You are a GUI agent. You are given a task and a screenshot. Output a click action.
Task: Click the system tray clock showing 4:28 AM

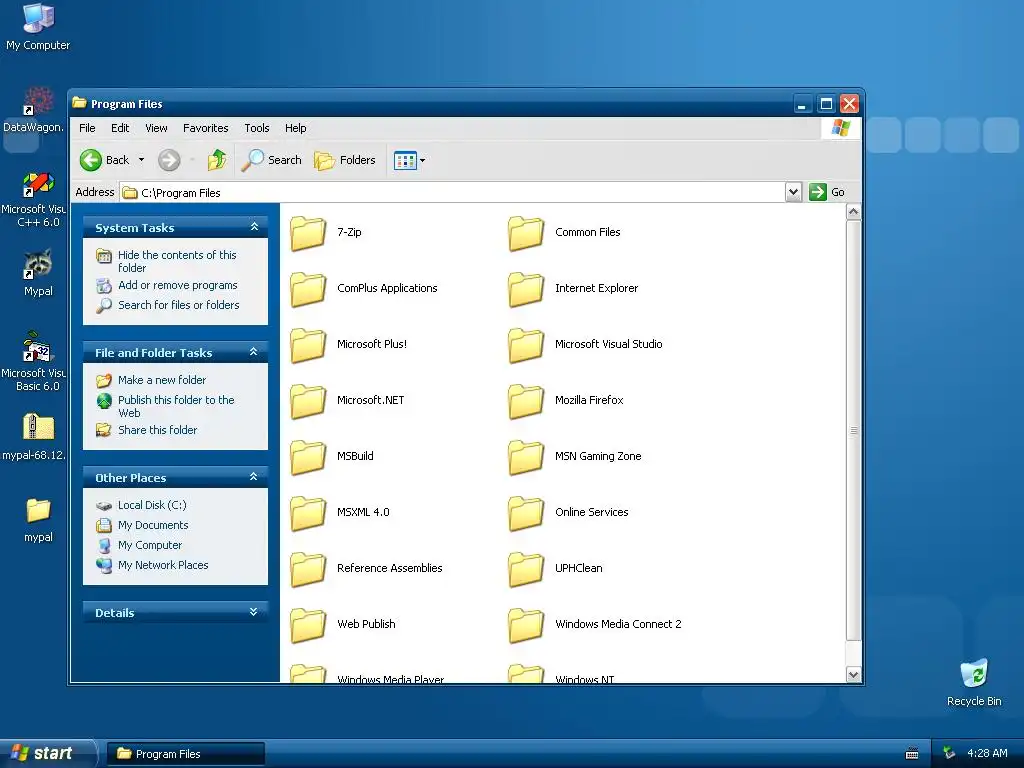coord(987,754)
